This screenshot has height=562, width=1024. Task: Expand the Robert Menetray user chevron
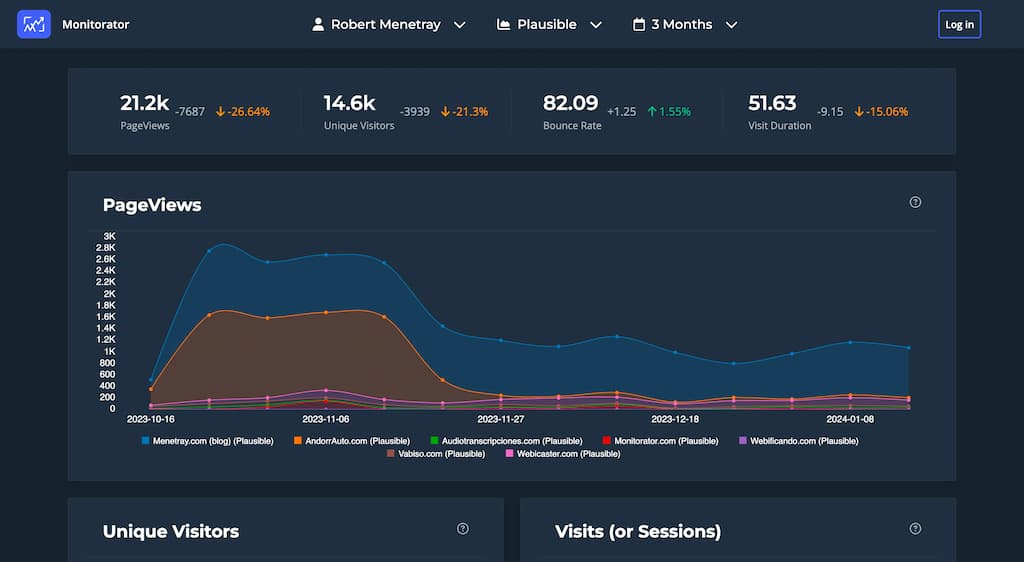pyautogui.click(x=460, y=25)
